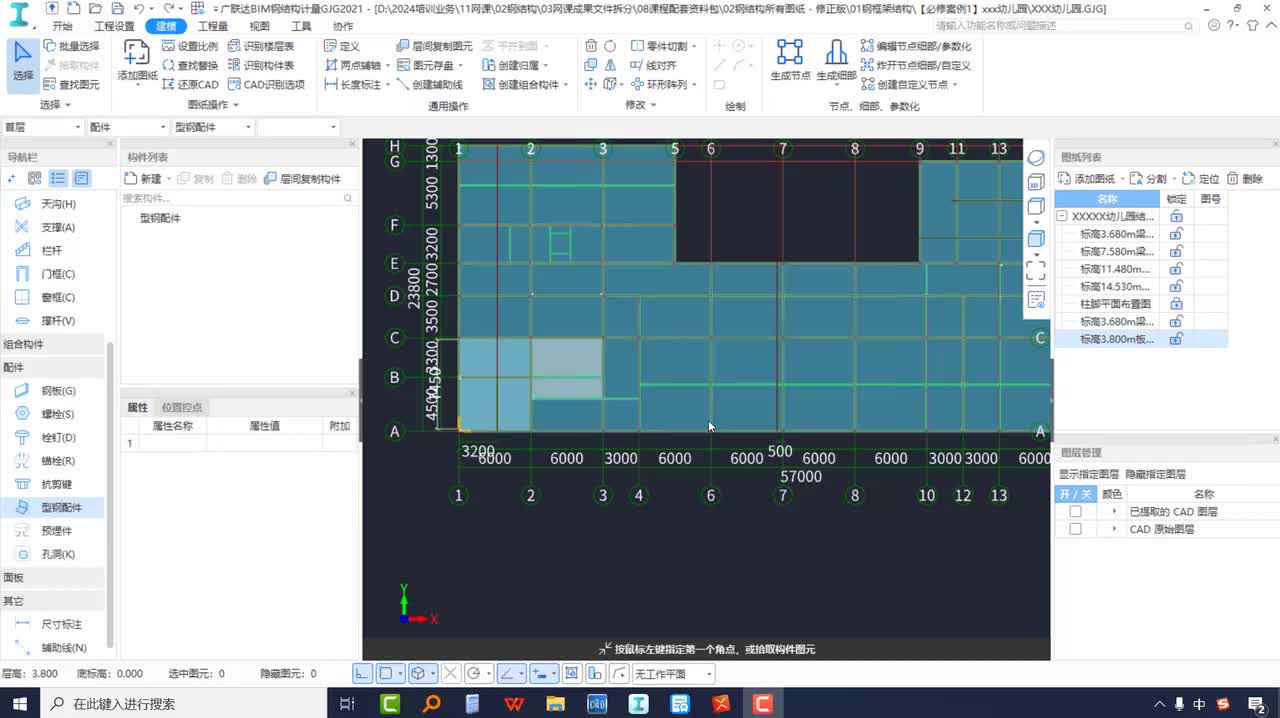This screenshot has height=718, width=1280.
Task: Toggle lock for 标高11.480m drawing
Action: click(1176, 269)
